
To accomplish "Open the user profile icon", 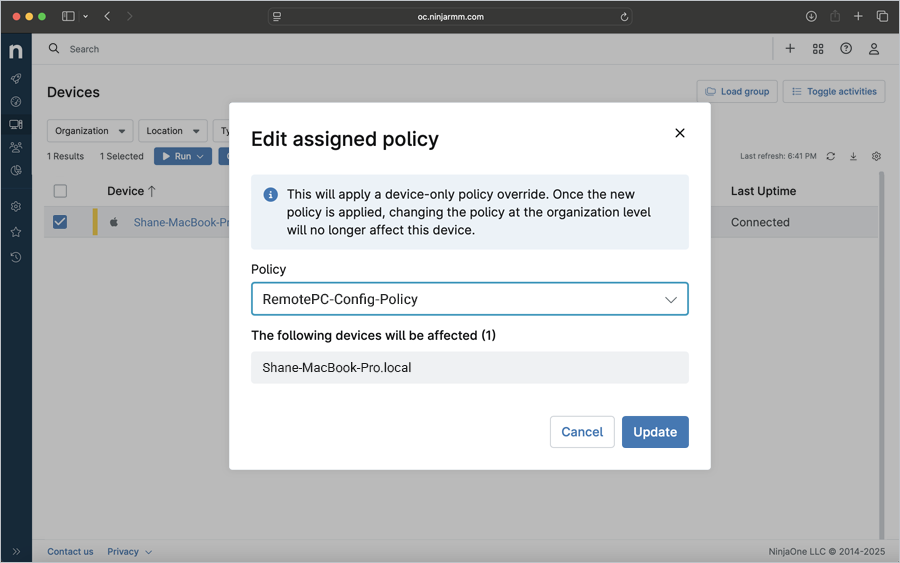I will tap(874, 49).
